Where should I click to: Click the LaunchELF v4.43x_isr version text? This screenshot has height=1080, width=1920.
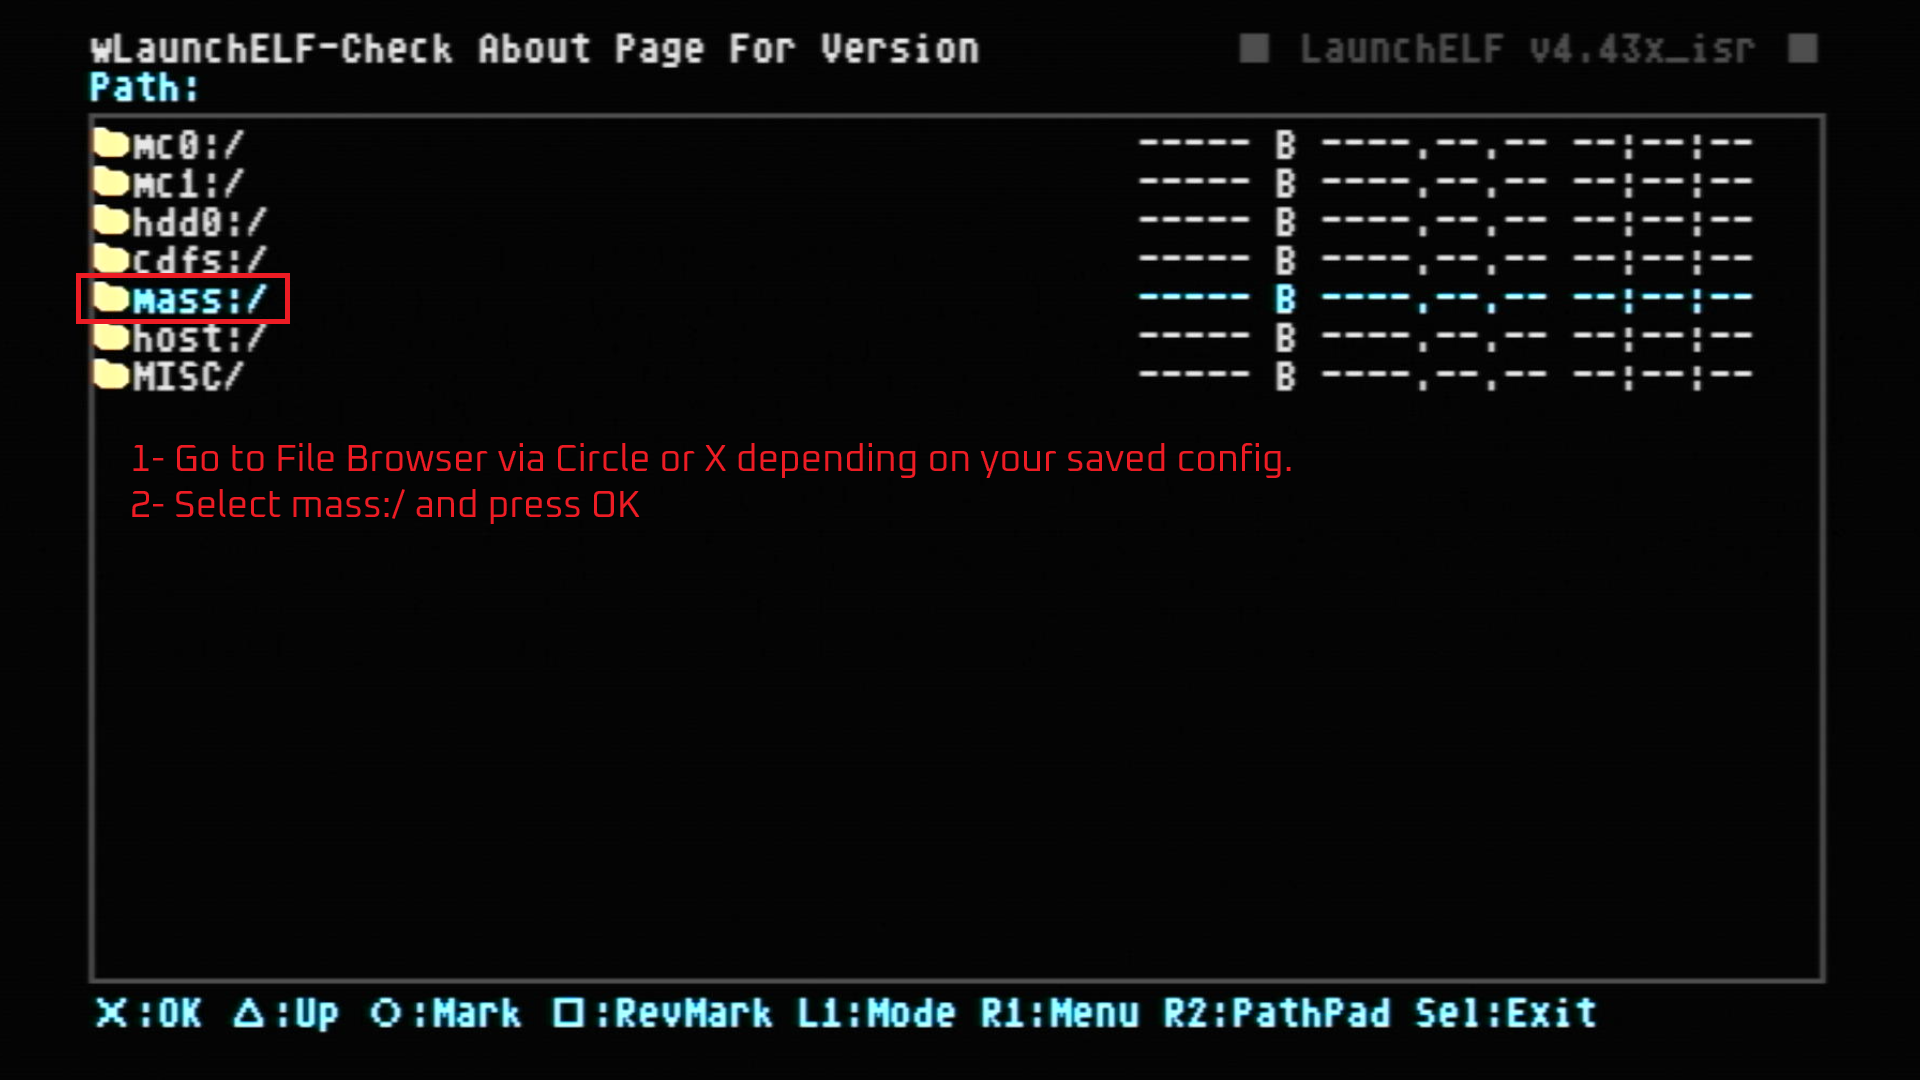[1527, 49]
